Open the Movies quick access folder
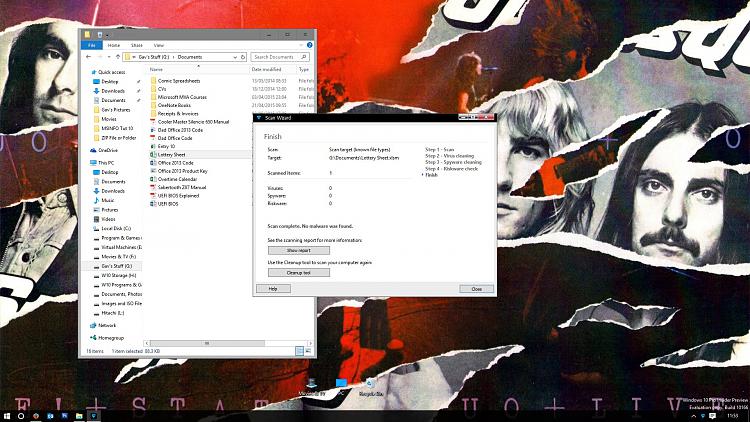750x422 pixels. tap(109, 119)
